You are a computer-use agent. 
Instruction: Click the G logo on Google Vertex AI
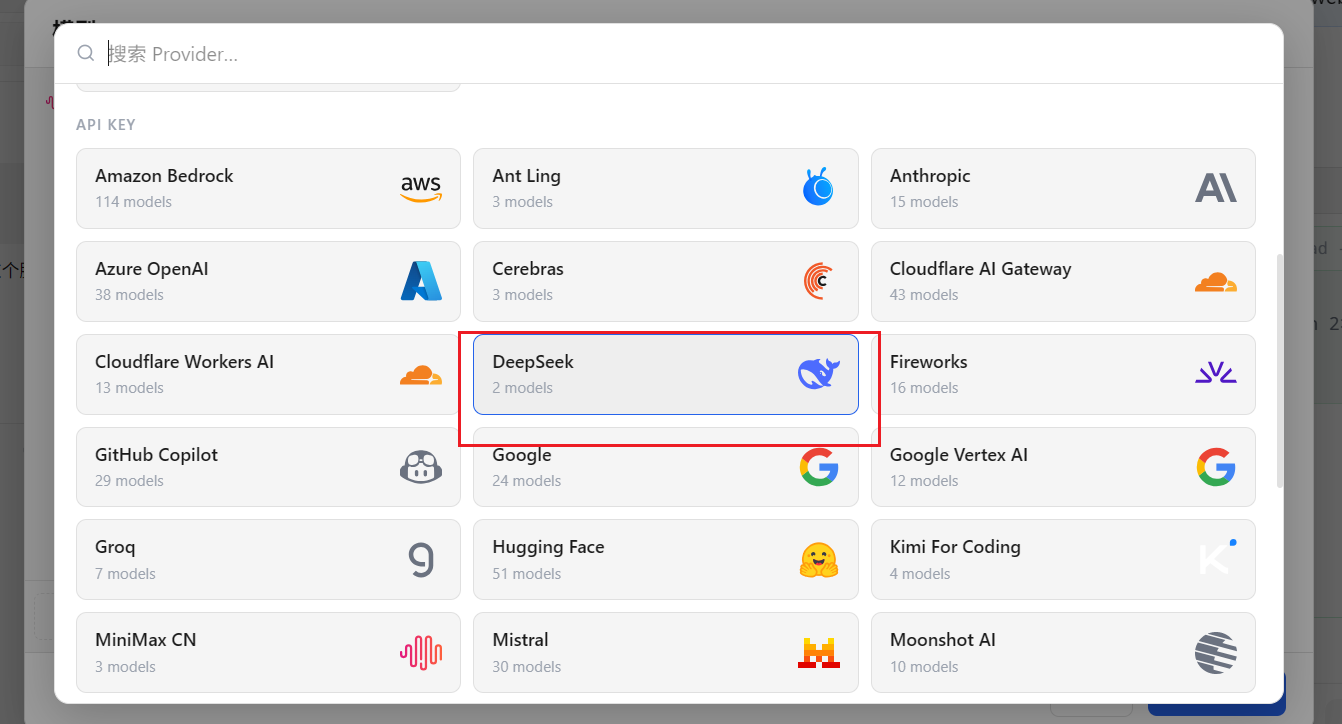point(1216,467)
